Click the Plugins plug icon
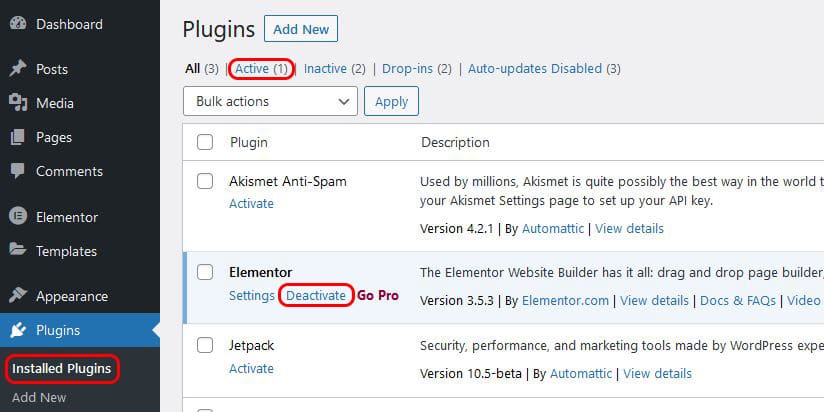 point(18,330)
